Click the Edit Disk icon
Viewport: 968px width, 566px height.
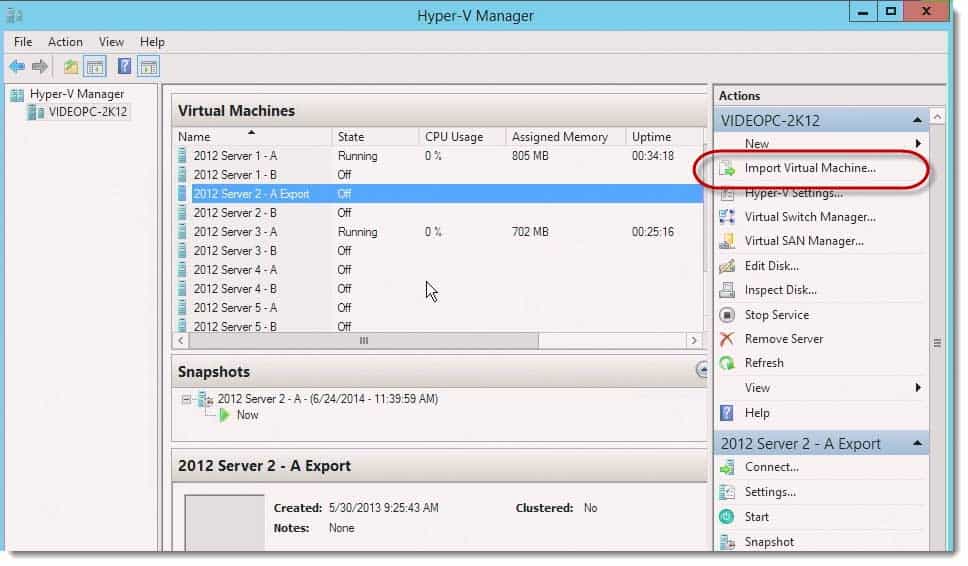(727, 265)
